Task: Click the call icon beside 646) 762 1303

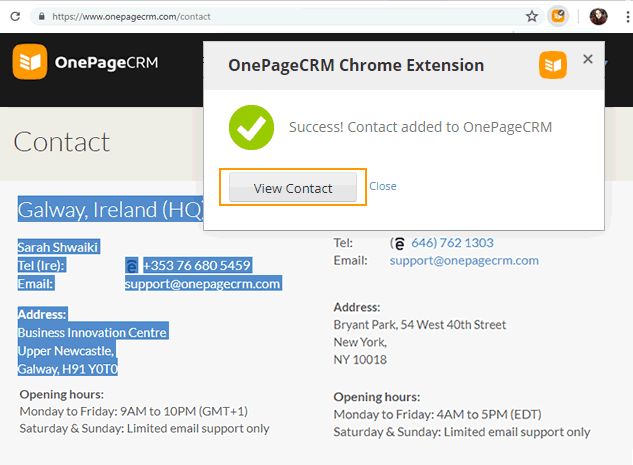Action: [398, 243]
